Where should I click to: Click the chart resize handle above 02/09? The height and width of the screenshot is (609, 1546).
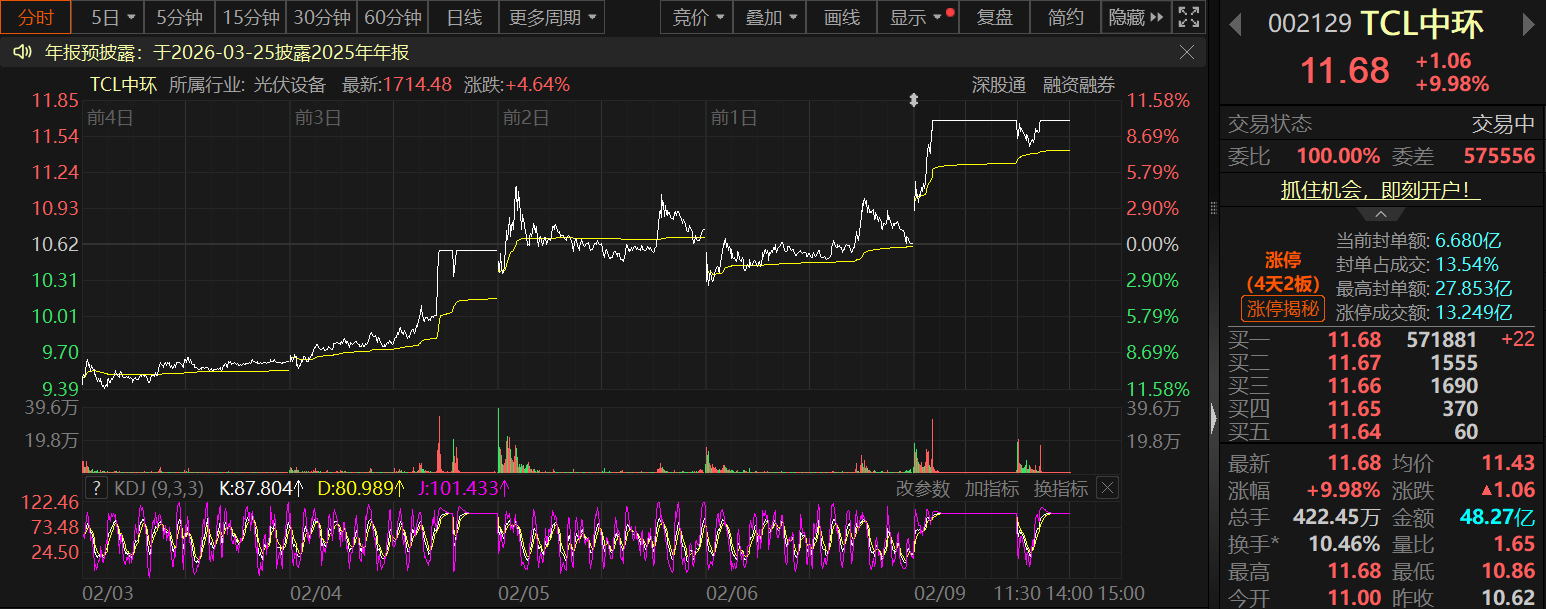click(913, 99)
